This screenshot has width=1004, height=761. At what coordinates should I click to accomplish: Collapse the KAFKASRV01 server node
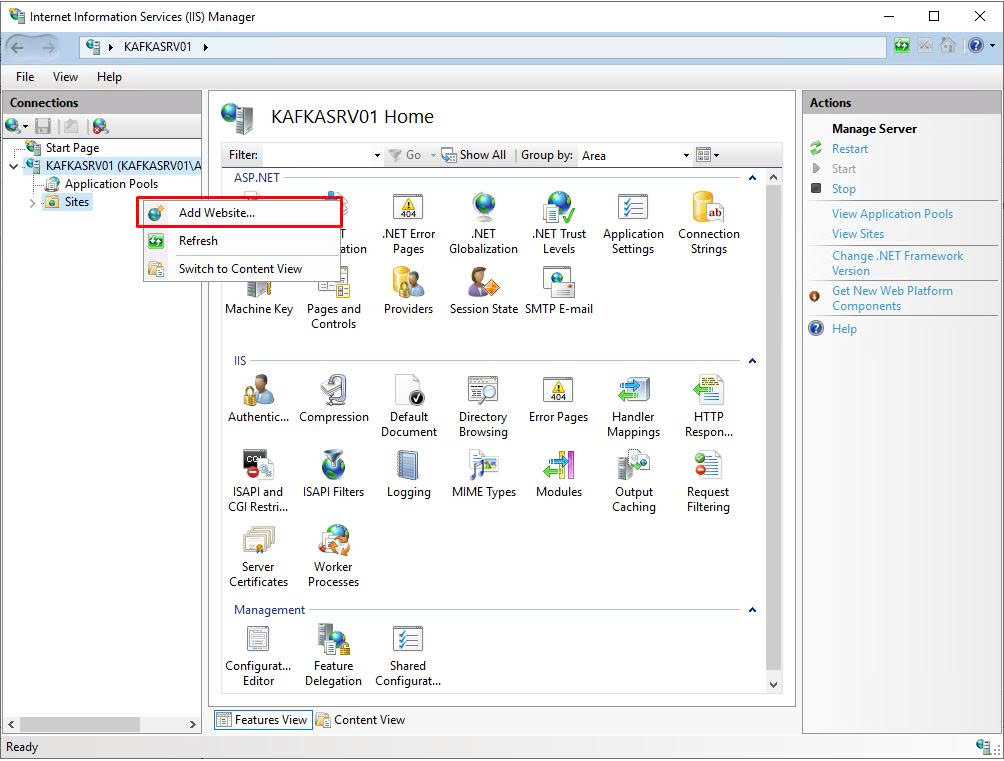pyautogui.click(x=13, y=167)
